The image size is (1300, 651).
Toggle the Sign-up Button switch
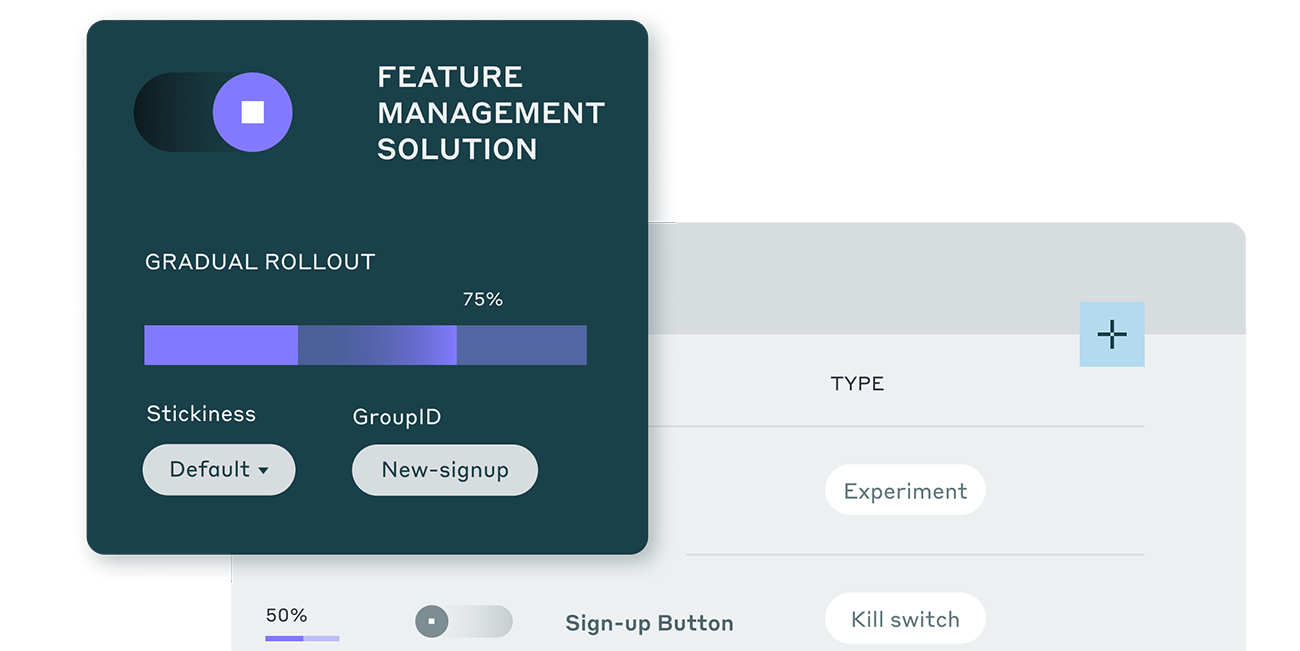(463, 621)
